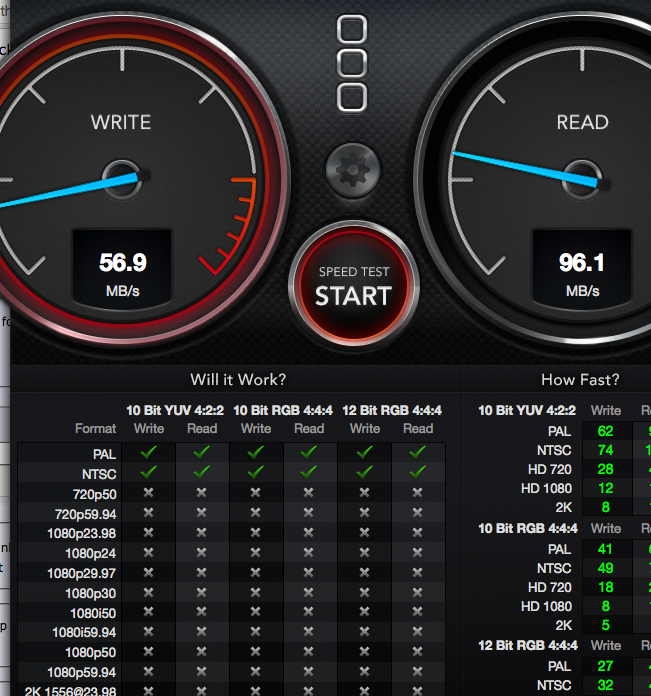Click How Fast 10 Bit RGB NTSC value 49
The image size is (651, 696).
pos(605,568)
